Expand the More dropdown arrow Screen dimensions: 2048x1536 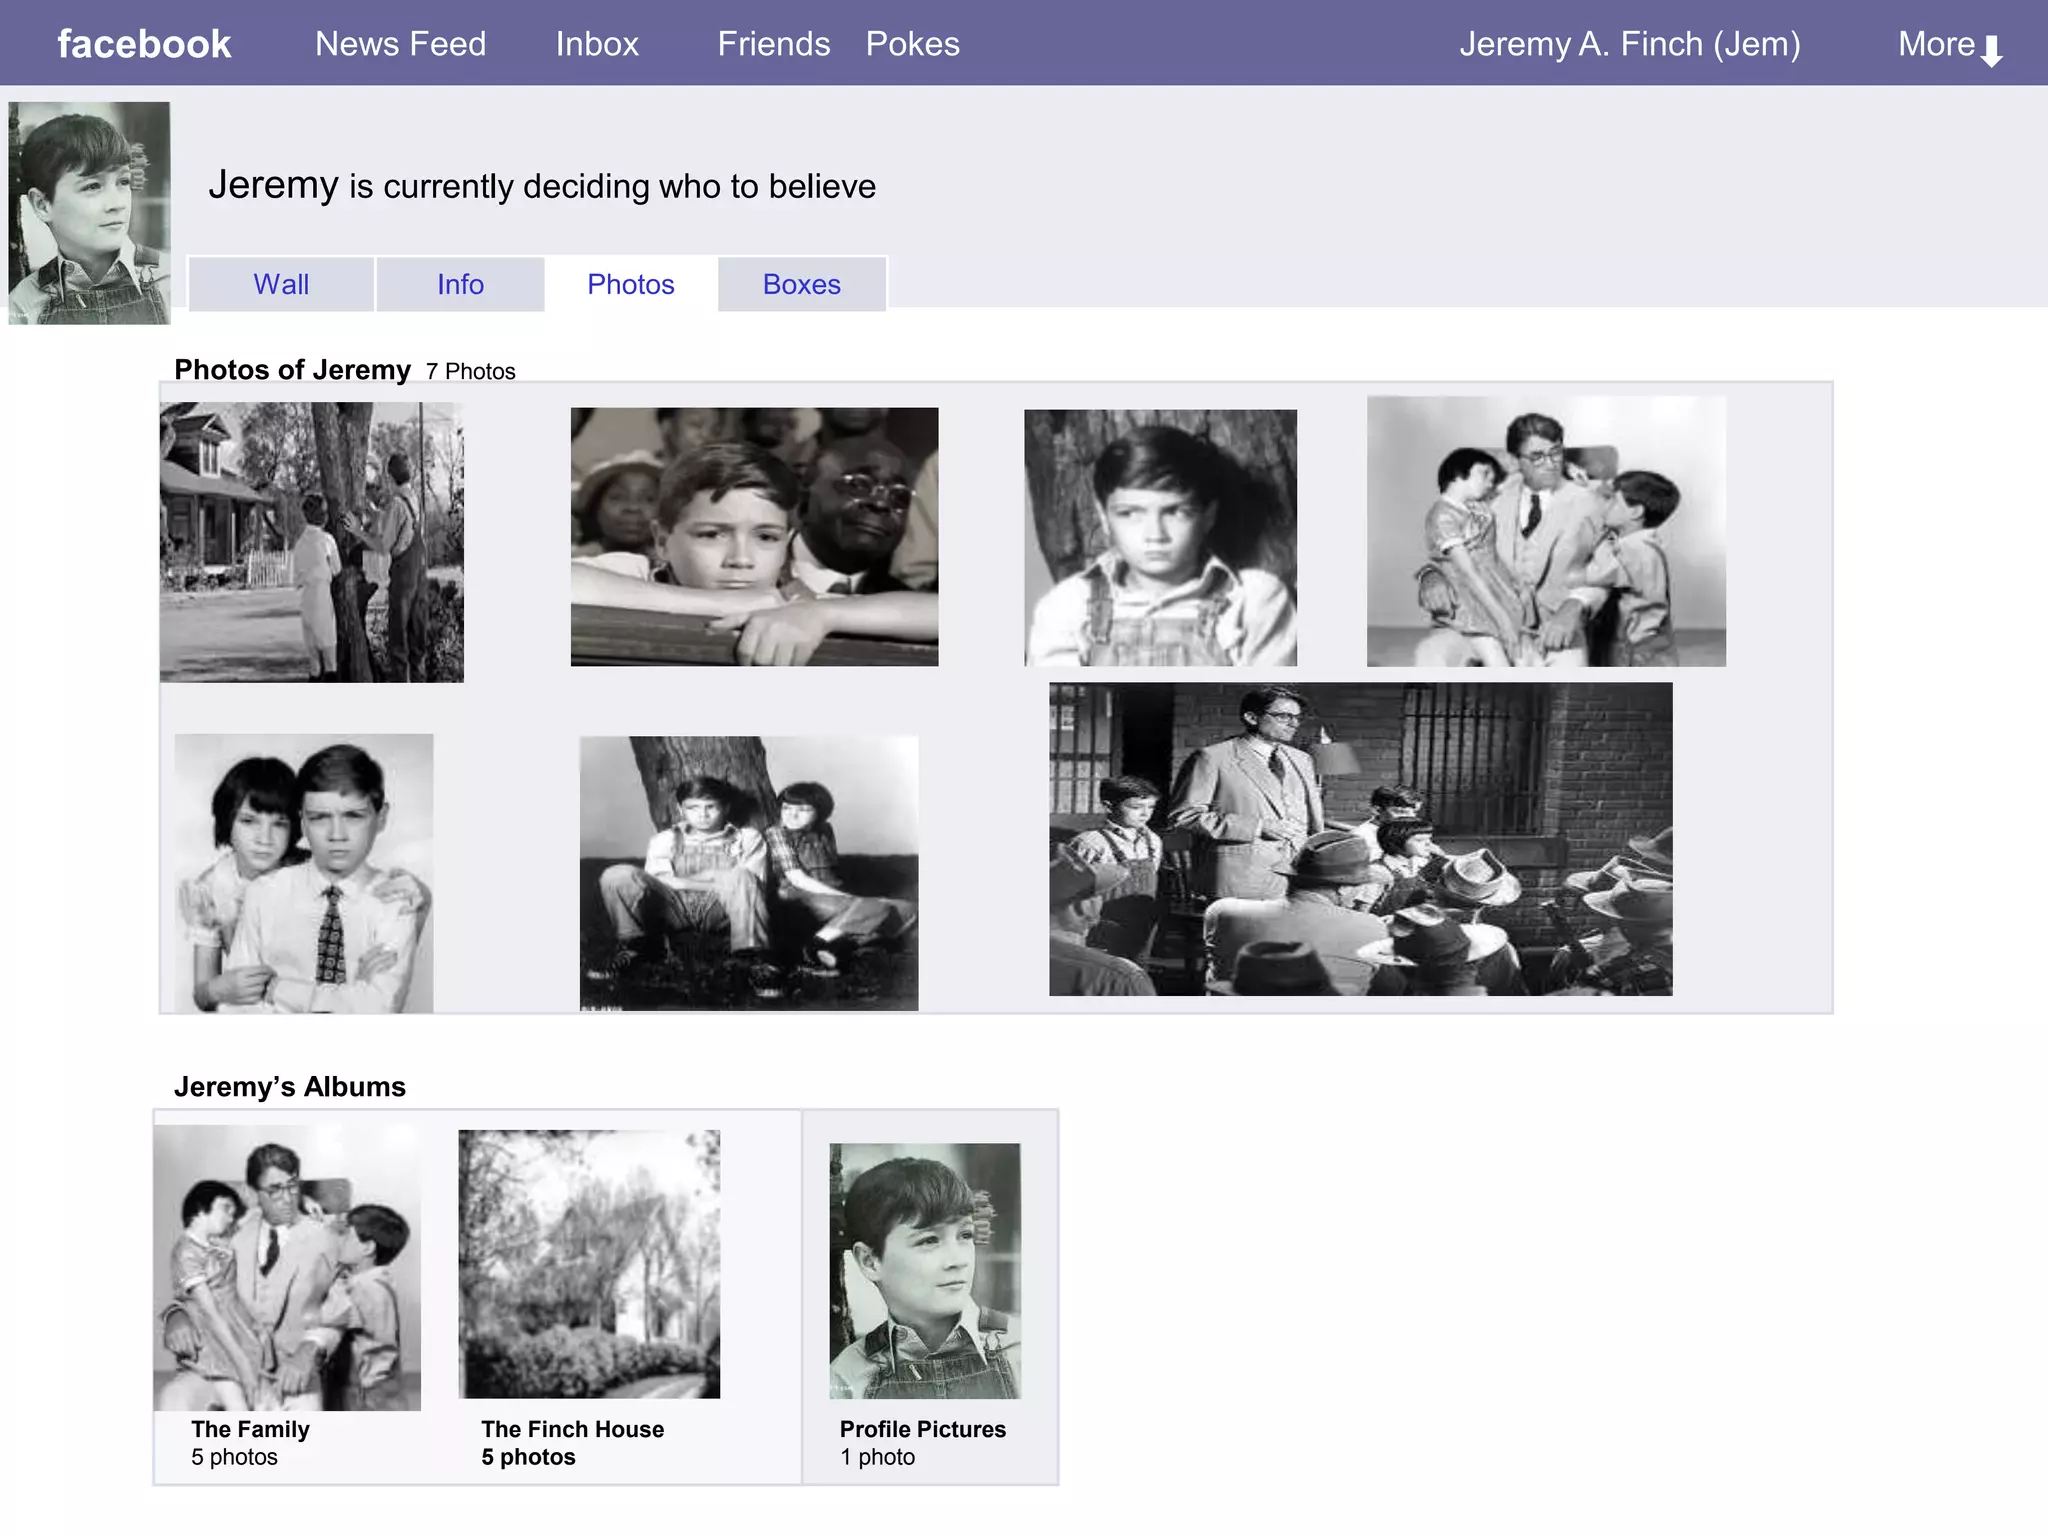(x=1990, y=50)
